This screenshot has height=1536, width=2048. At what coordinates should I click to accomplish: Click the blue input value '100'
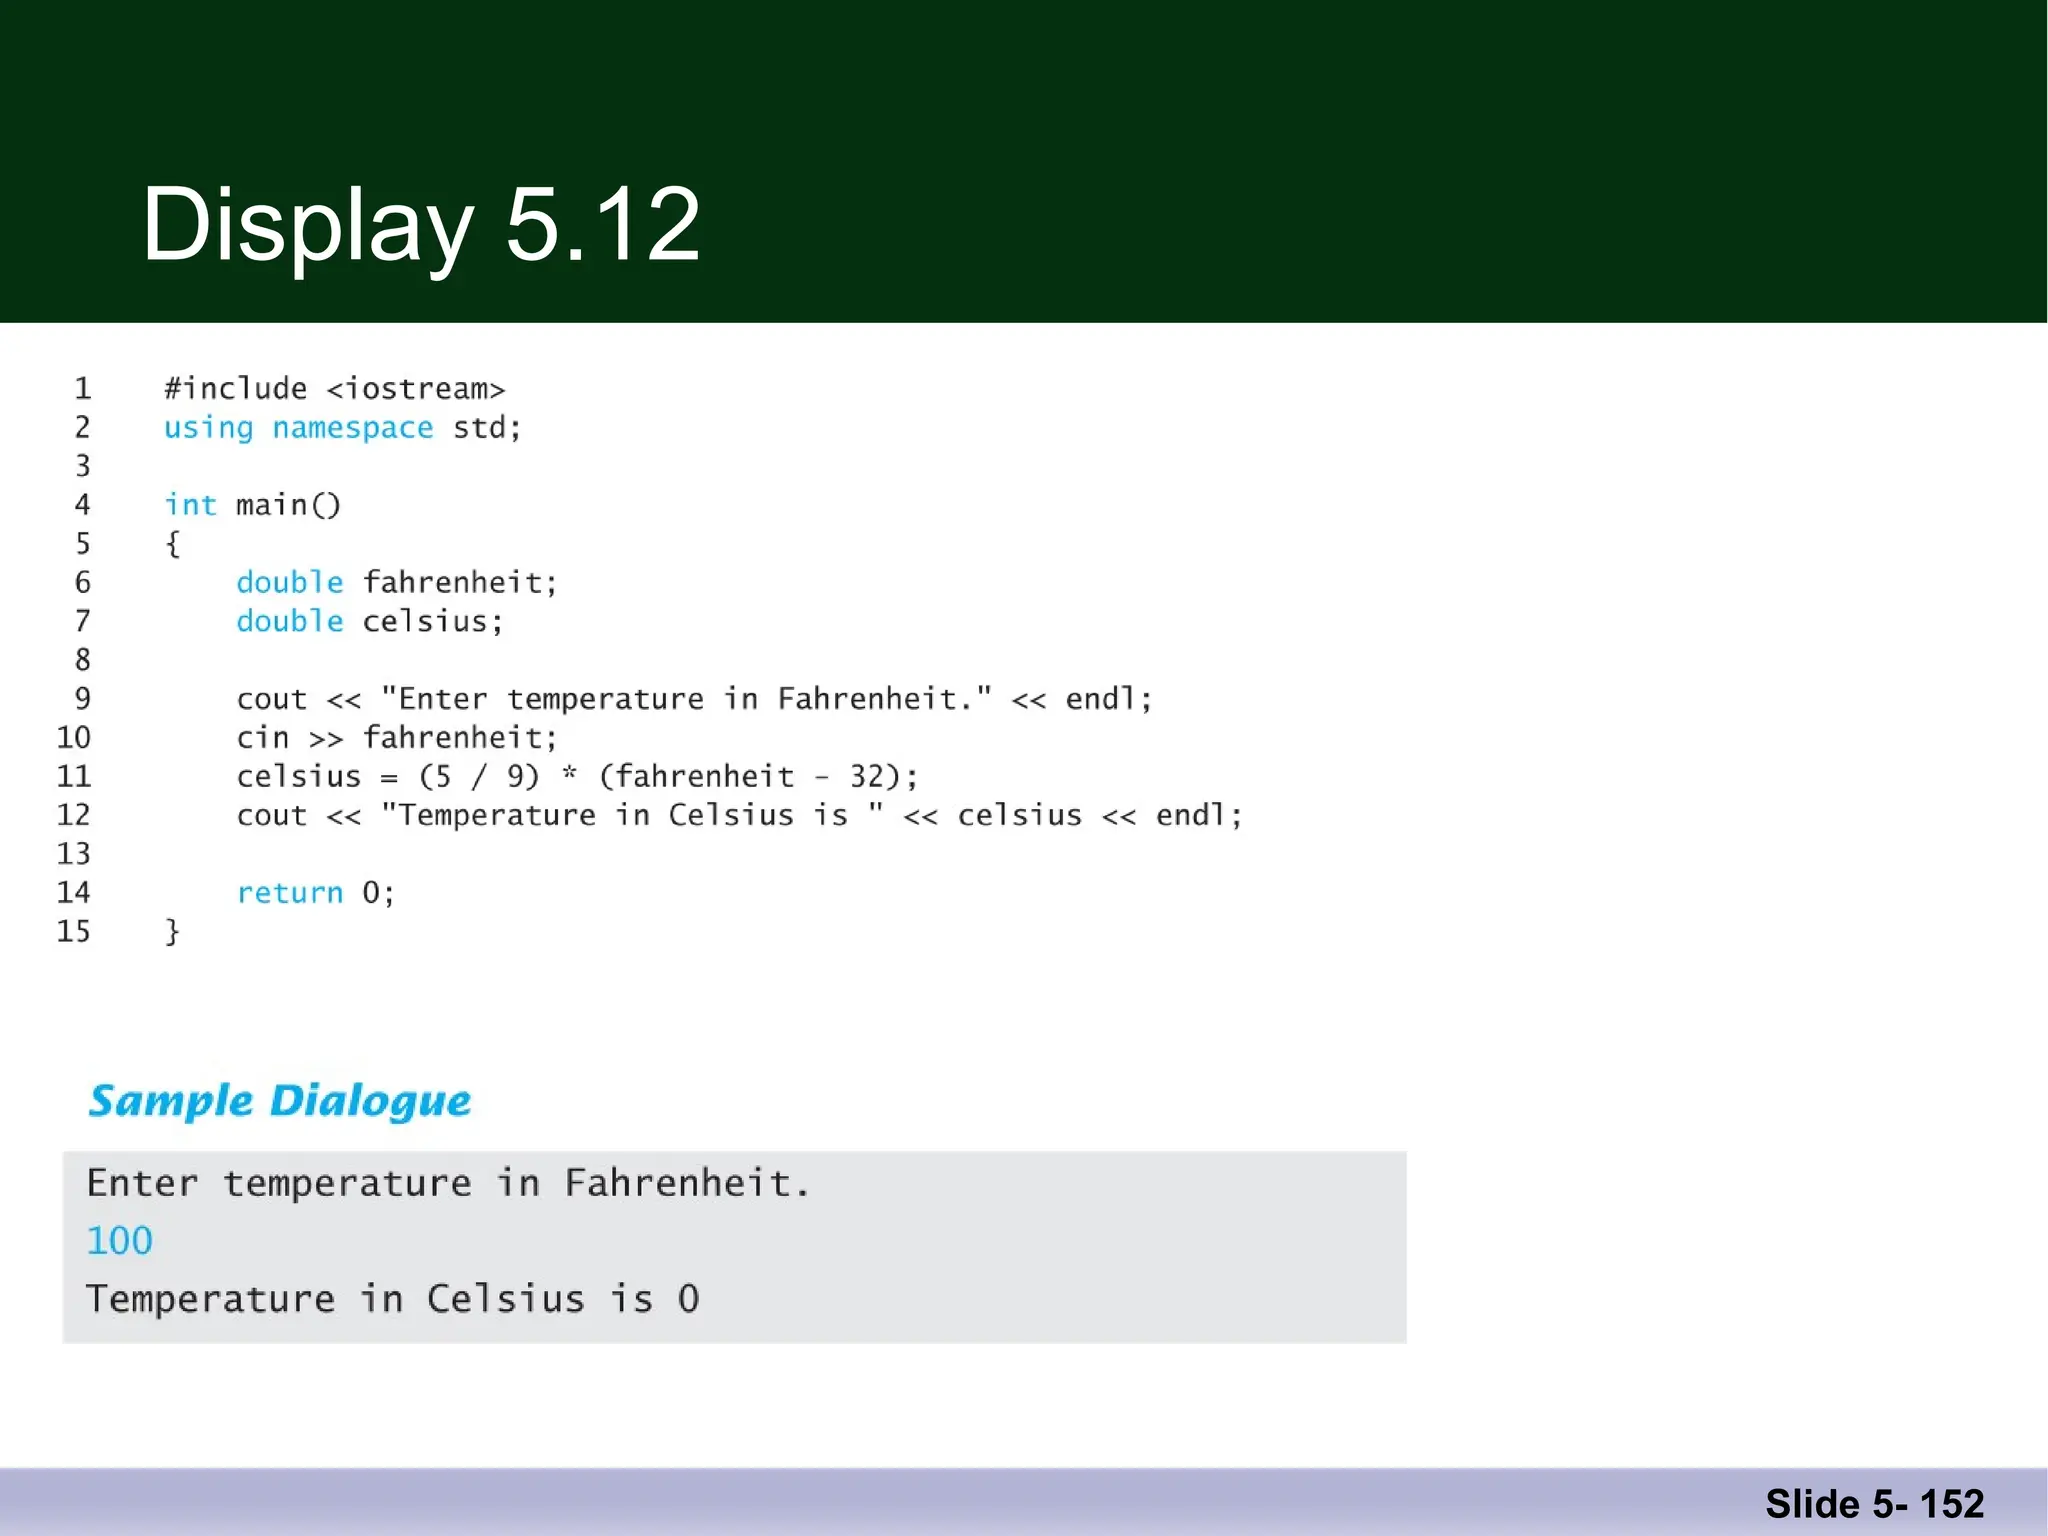pyautogui.click(x=120, y=1241)
